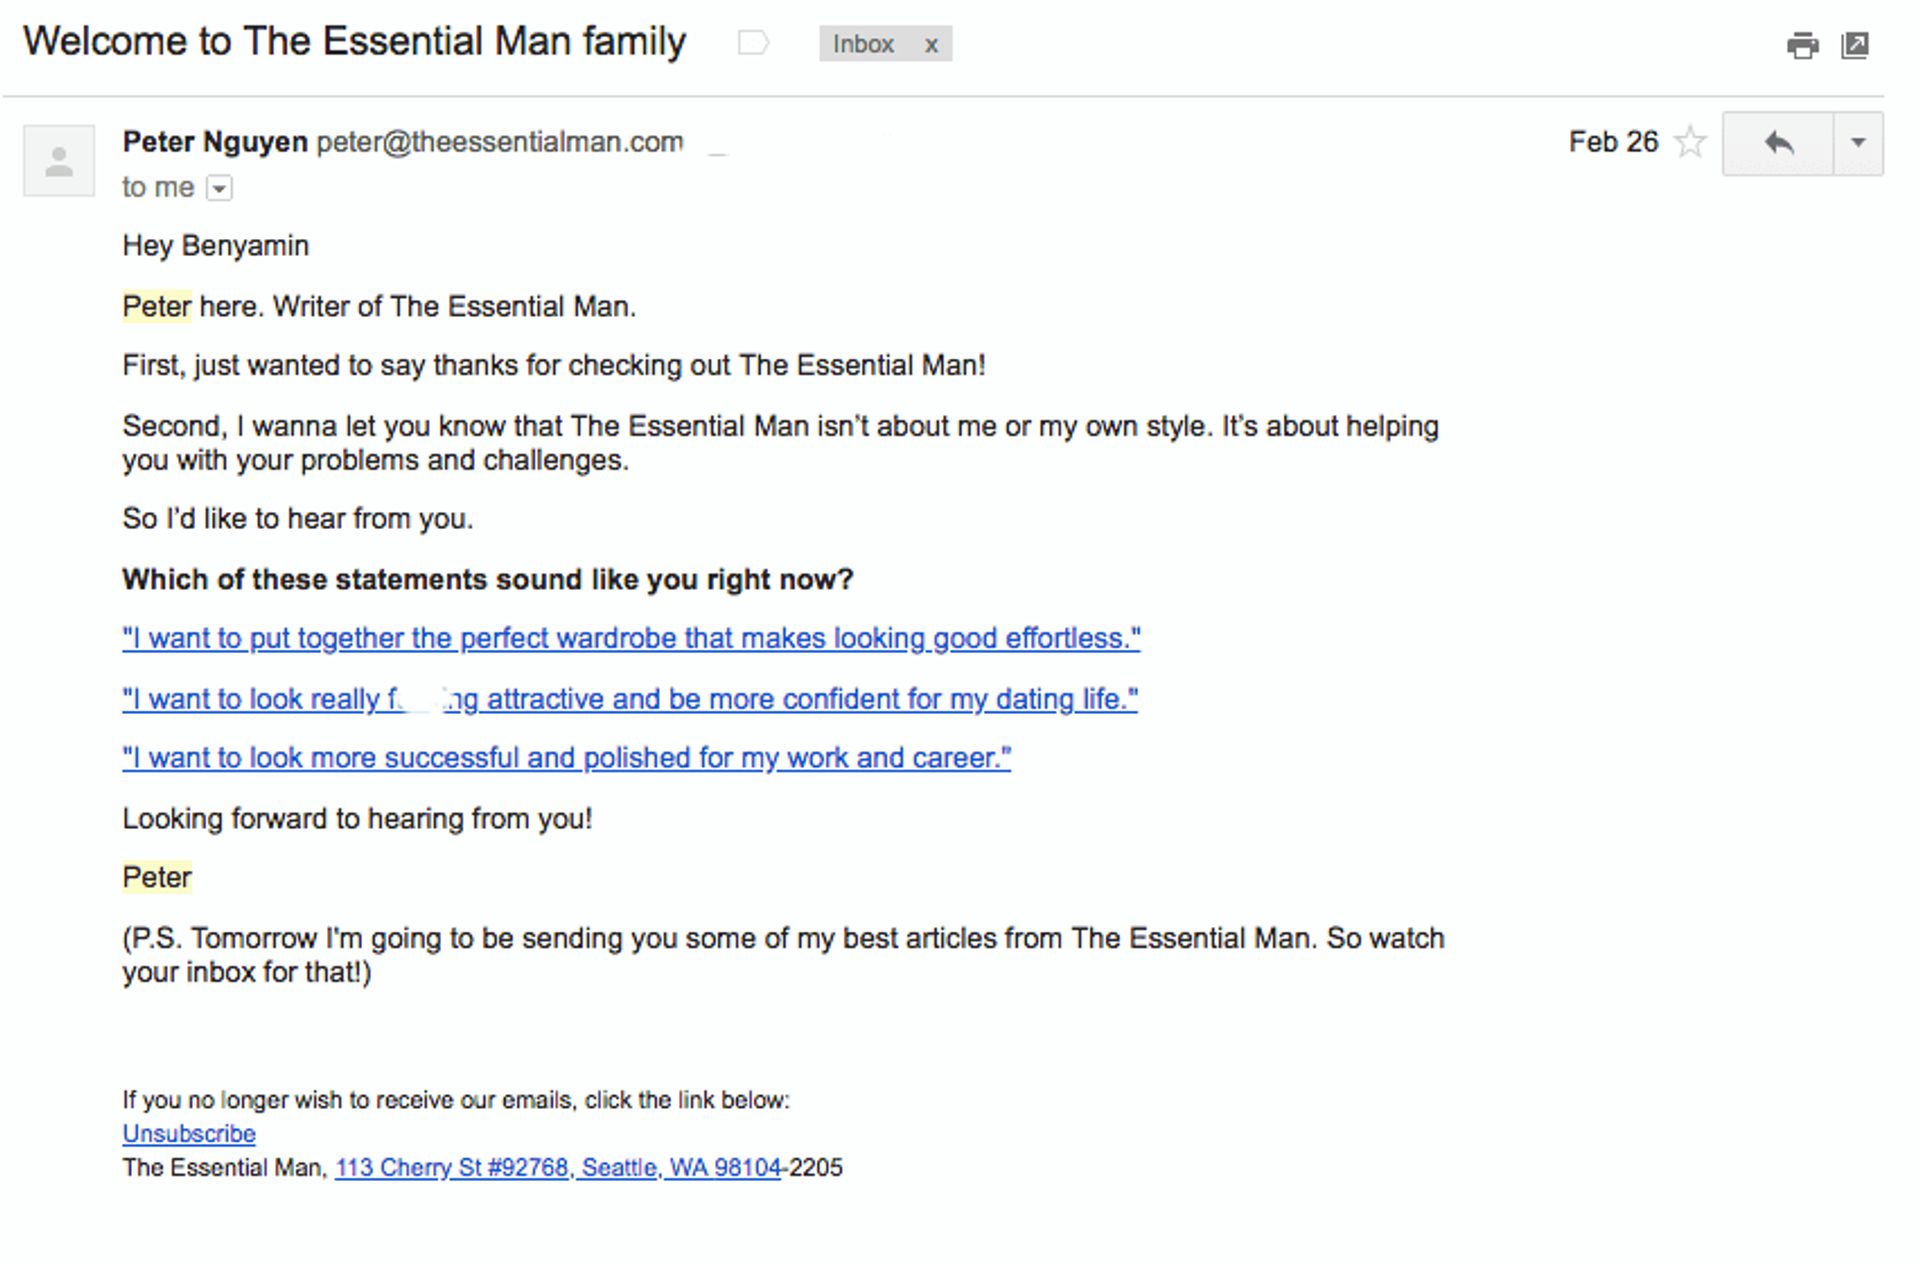Remove the Inbox label with the x
The height and width of the screenshot is (1266, 1920).
[932, 44]
